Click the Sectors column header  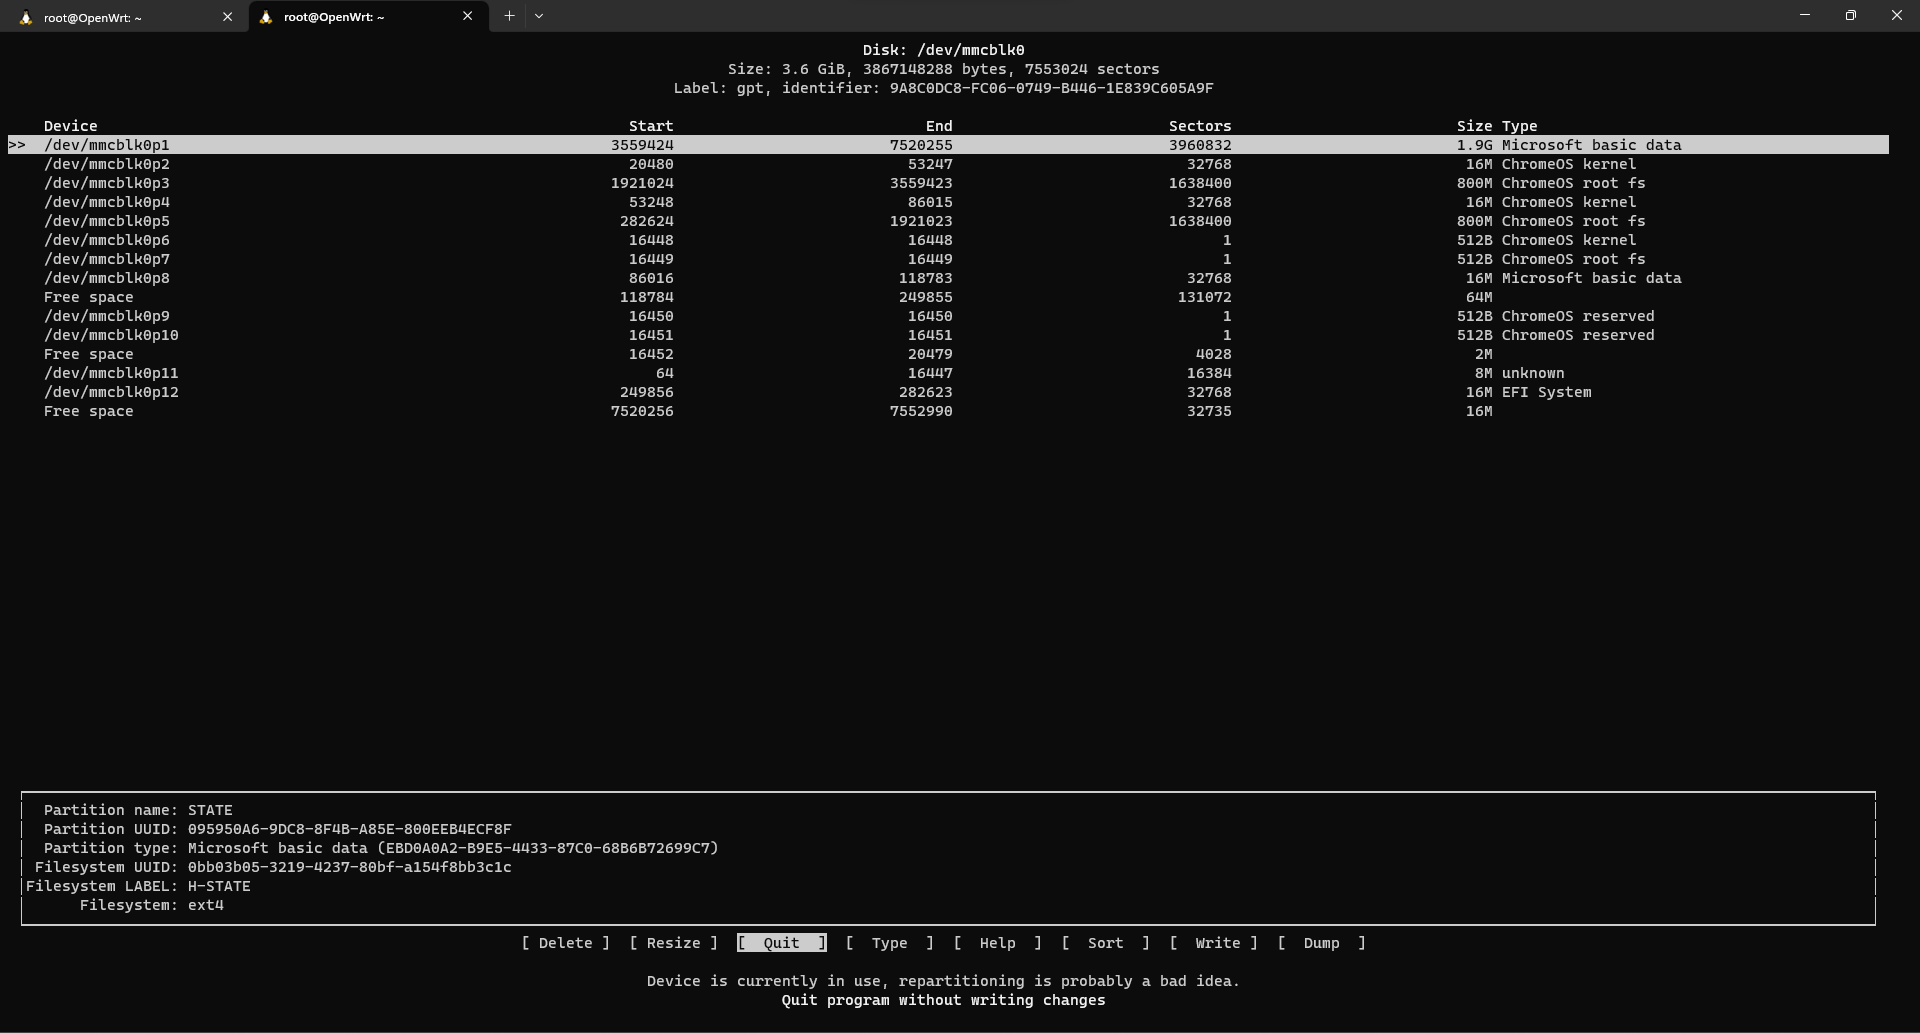point(1200,126)
